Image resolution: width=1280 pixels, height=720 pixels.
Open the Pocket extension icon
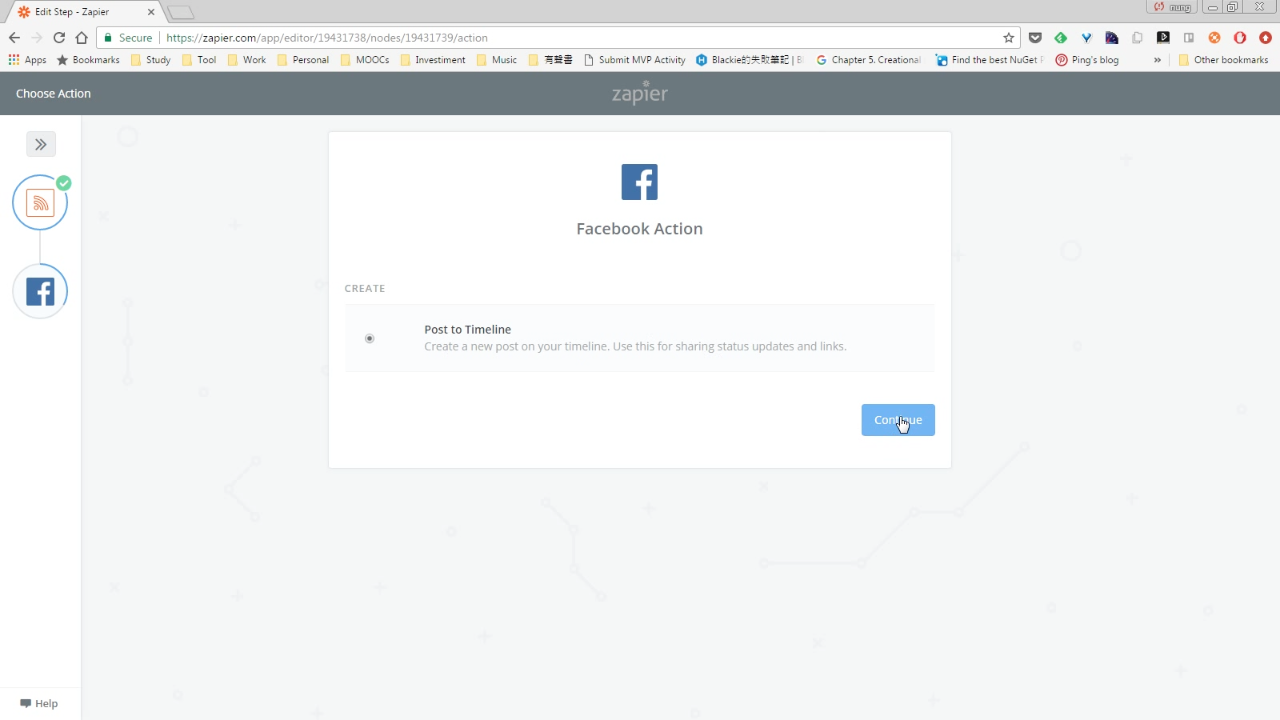(1035, 38)
